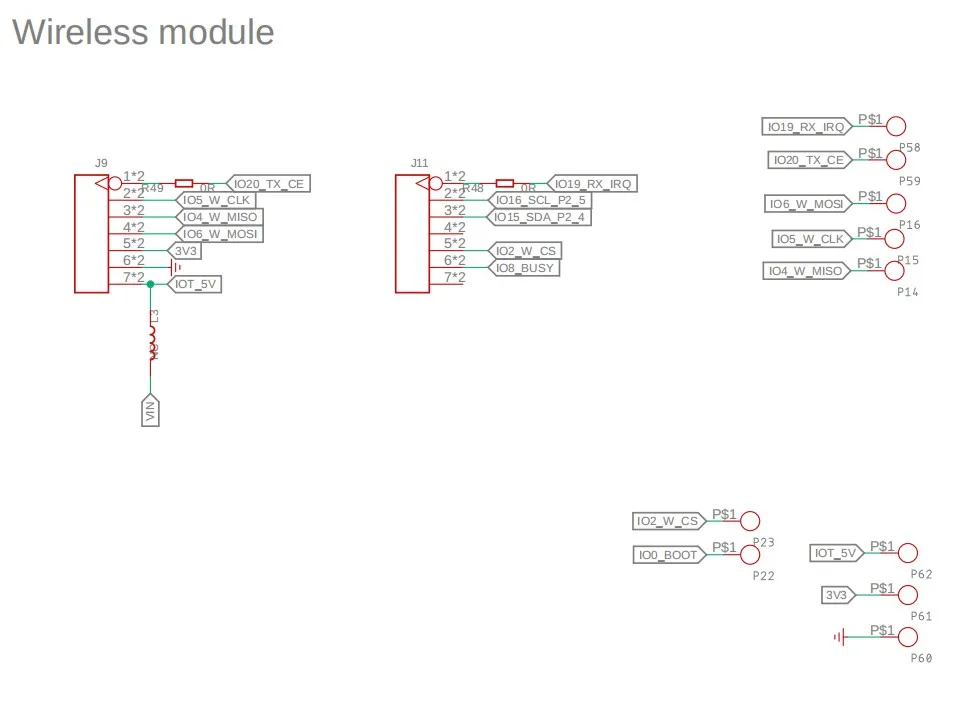The height and width of the screenshot is (705, 955).
Task: Click IO19_RX_IRQ label beside R48
Action: [592, 184]
